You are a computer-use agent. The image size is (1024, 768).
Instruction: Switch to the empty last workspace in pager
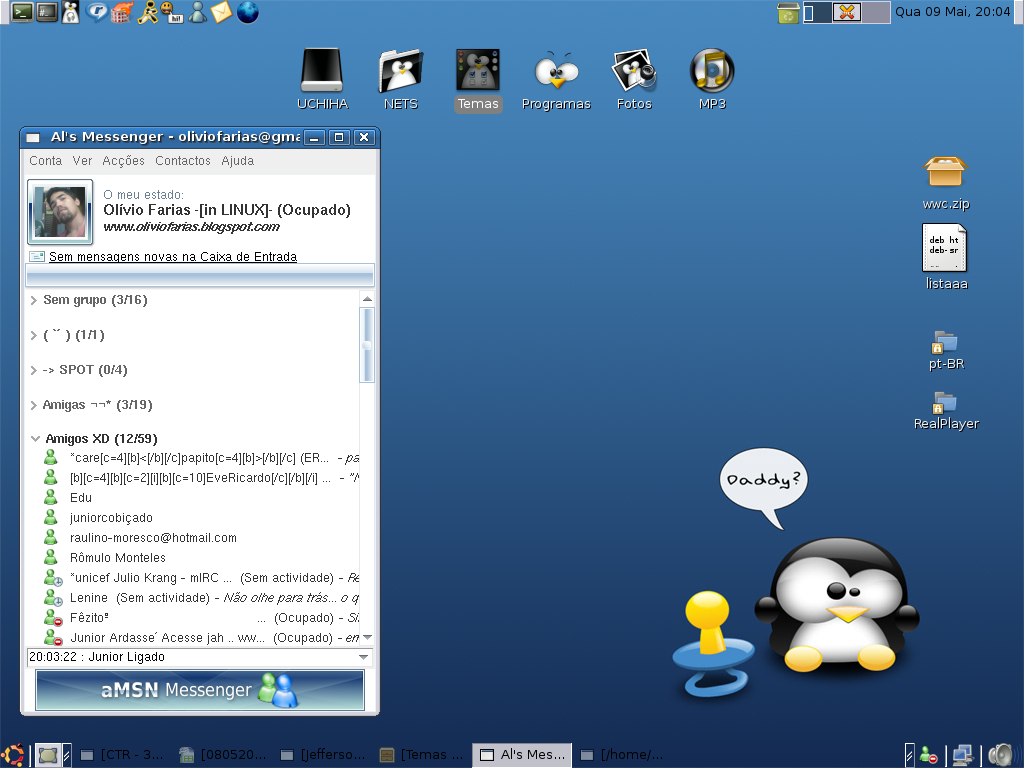[876, 12]
